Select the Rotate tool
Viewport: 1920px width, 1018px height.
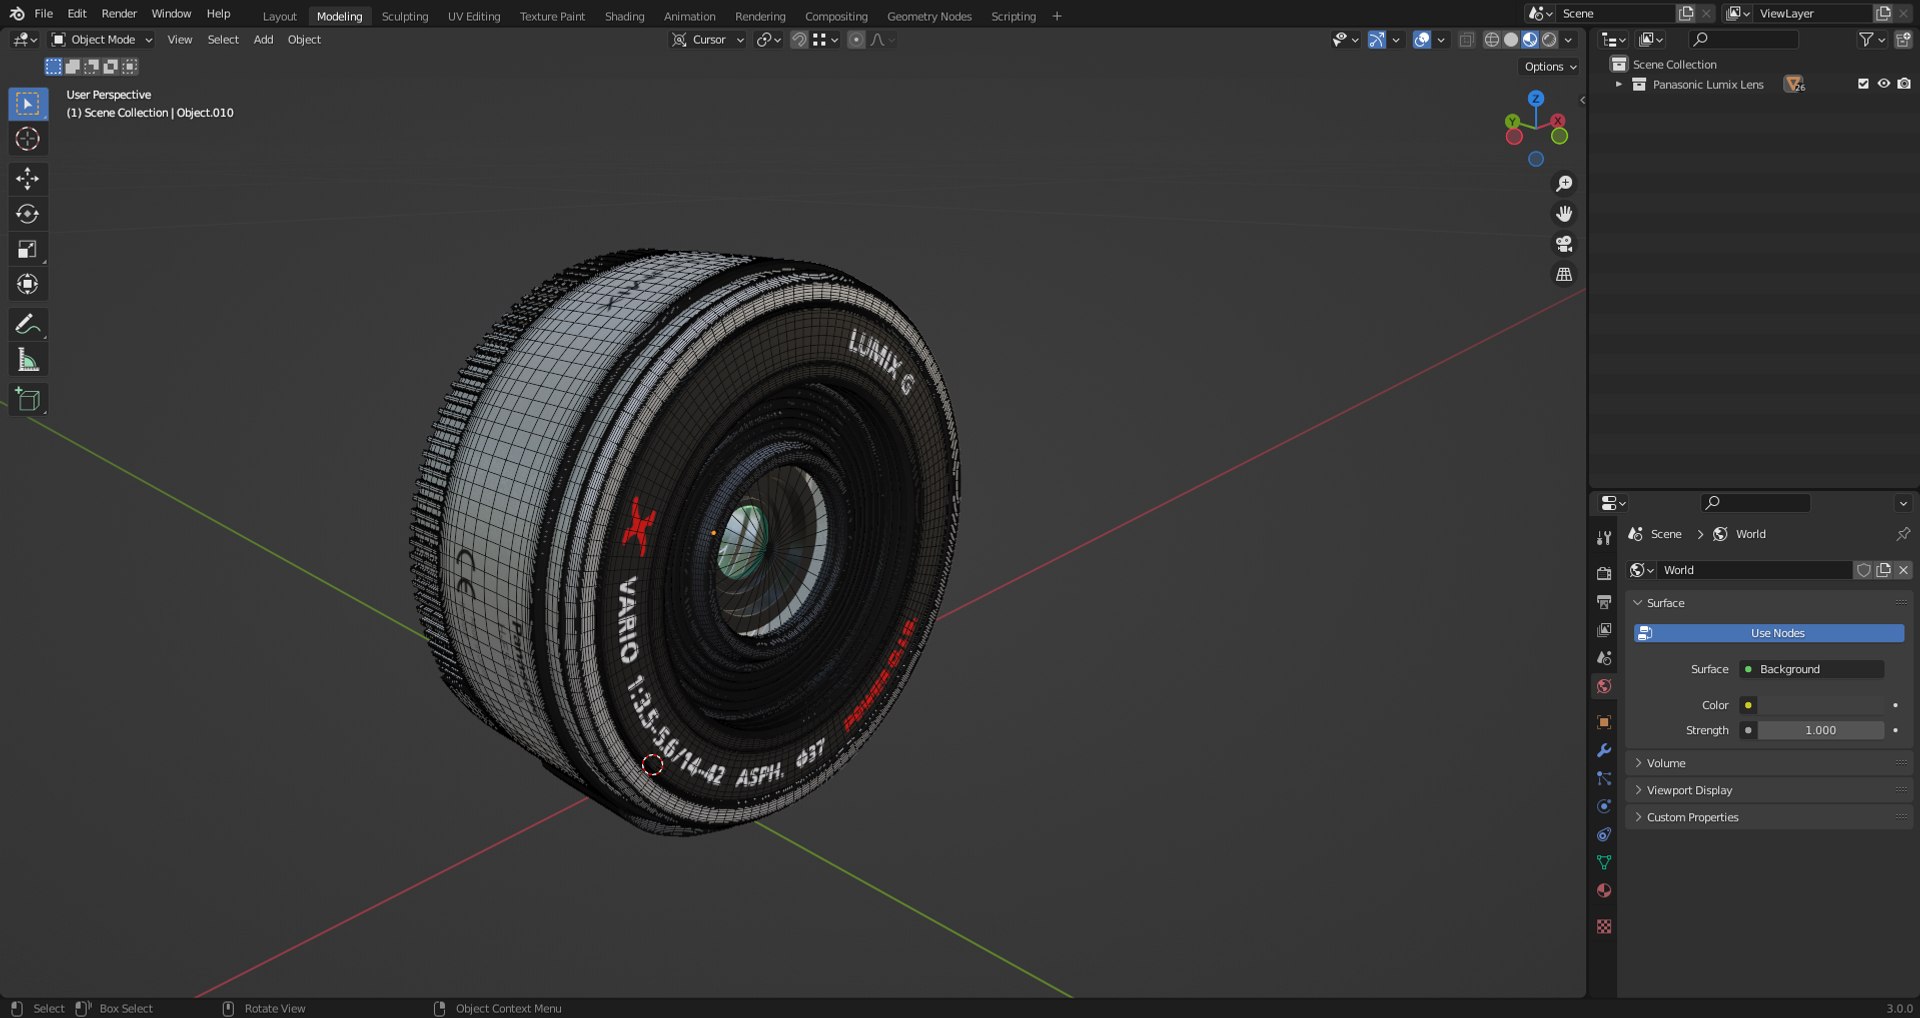28,214
